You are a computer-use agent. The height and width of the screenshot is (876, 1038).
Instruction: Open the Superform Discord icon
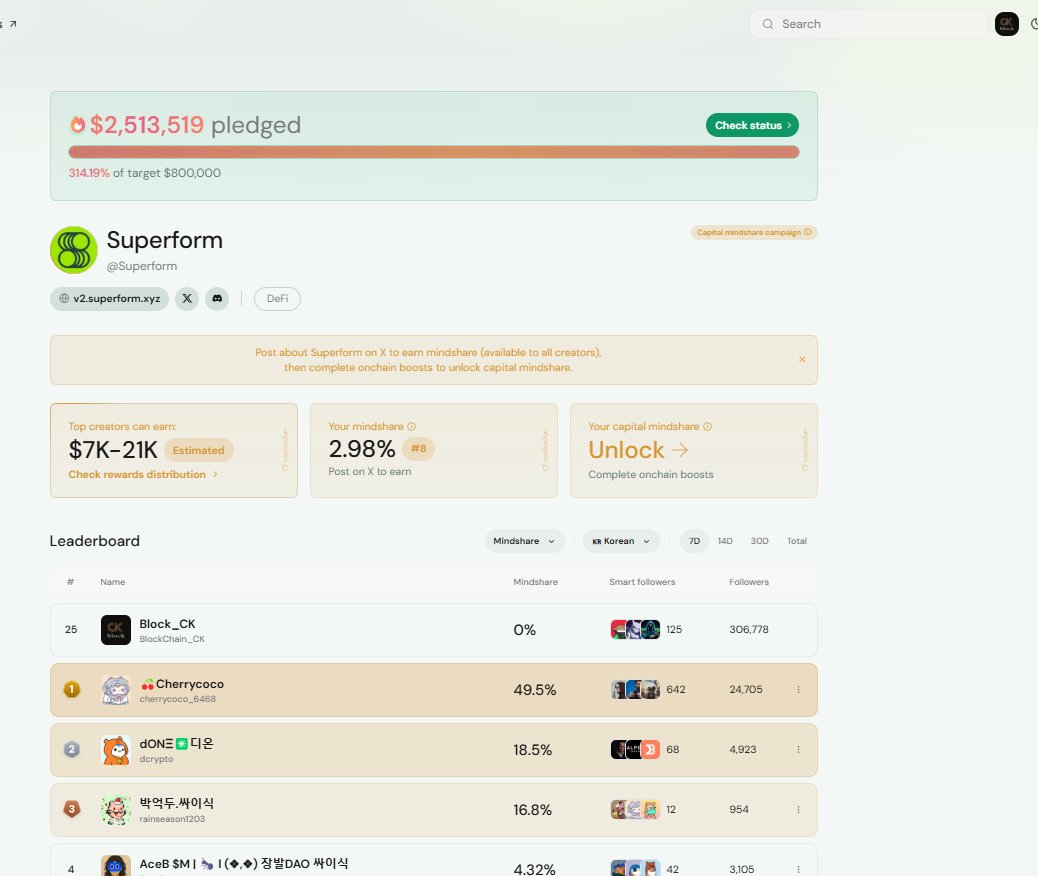(217, 299)
